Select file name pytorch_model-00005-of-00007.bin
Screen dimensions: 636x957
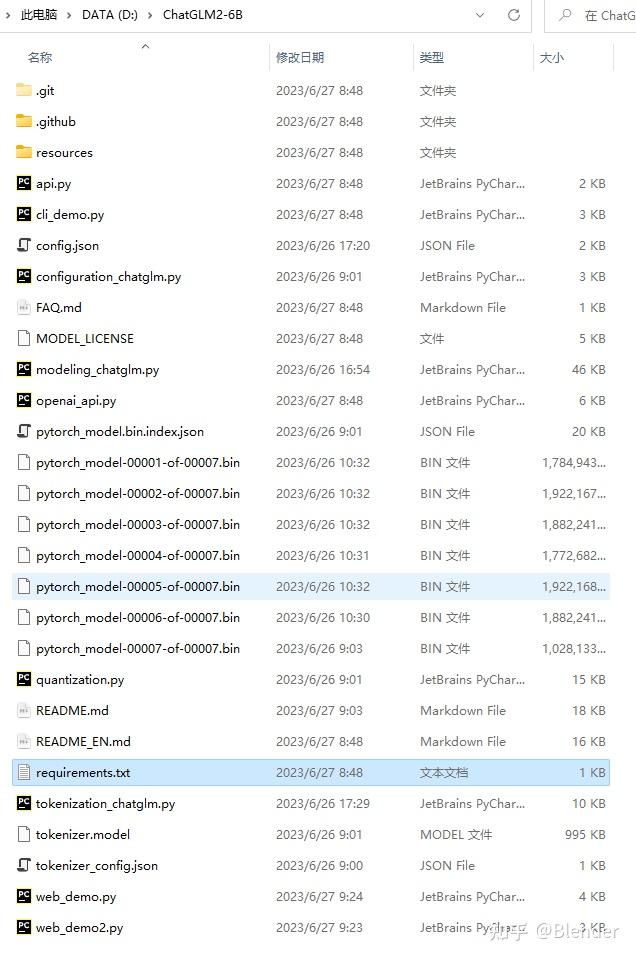coord(138,587)
